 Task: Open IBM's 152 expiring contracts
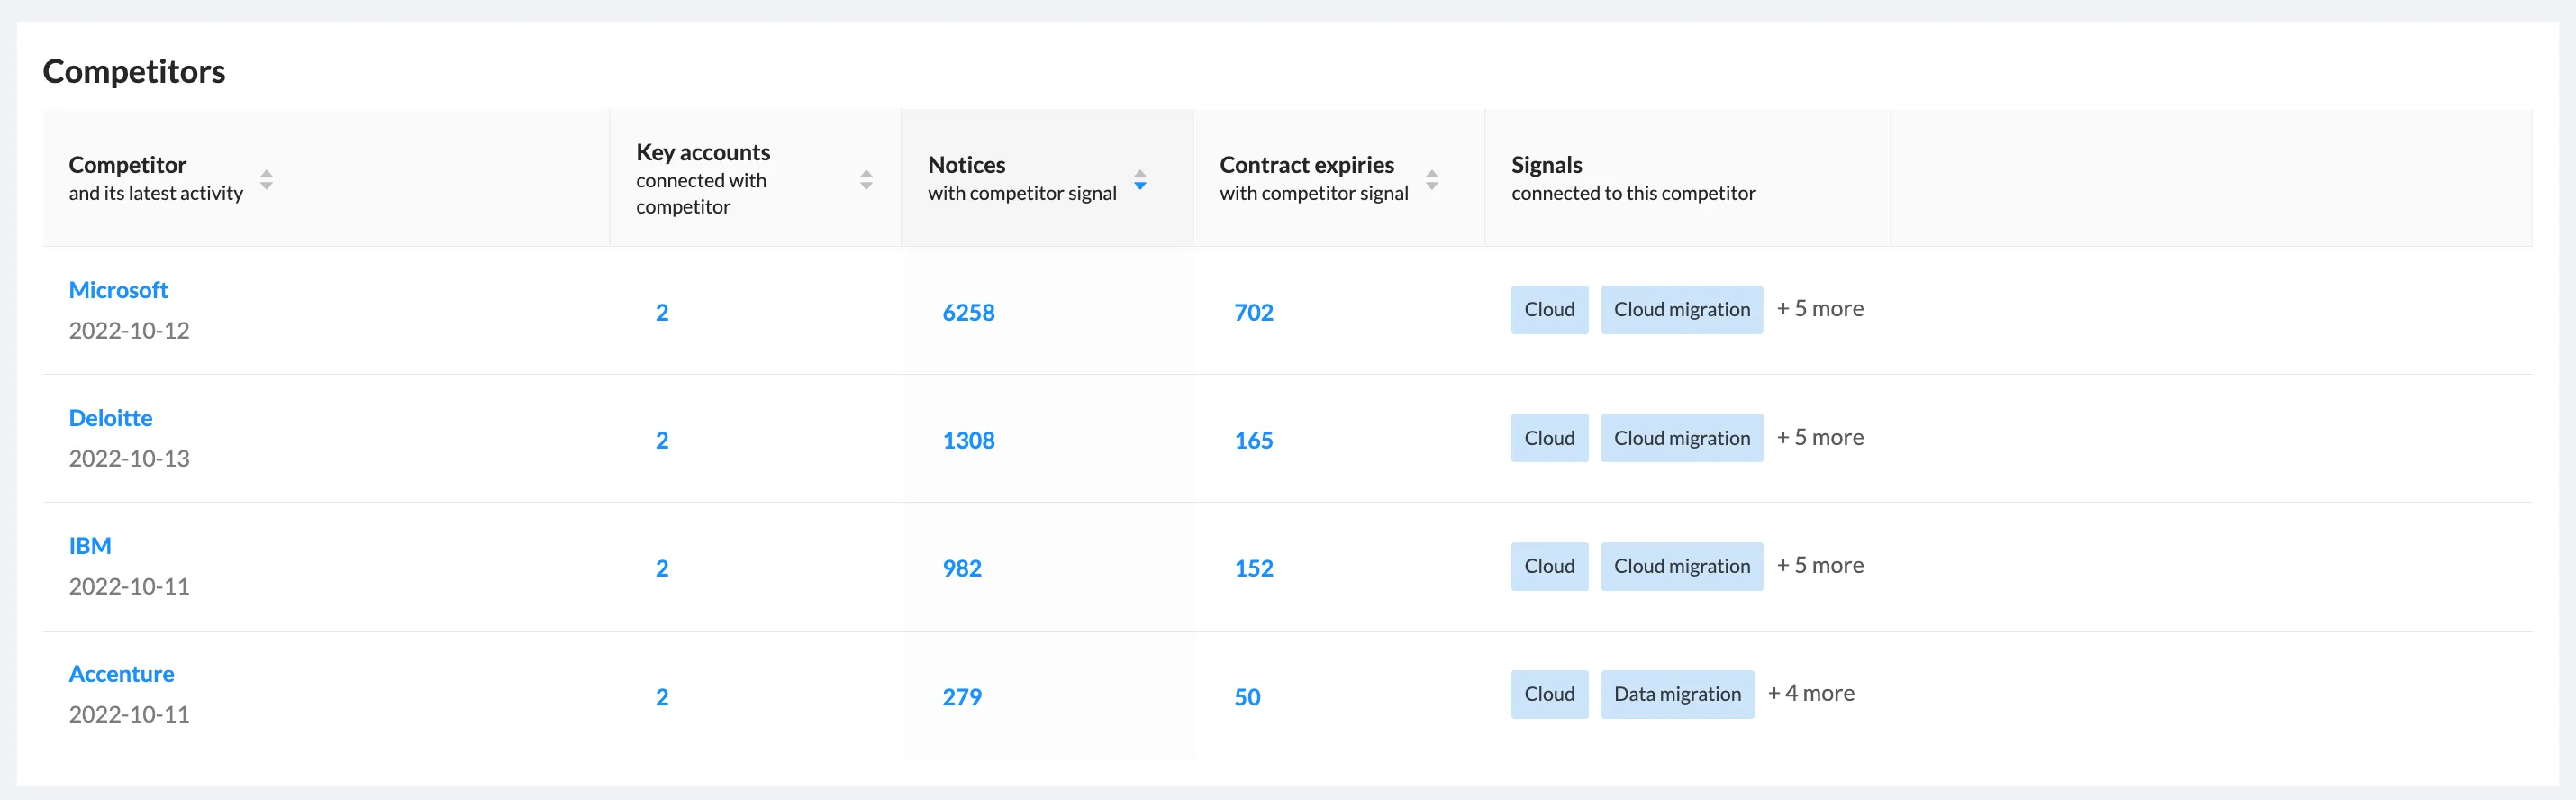[x=1254, y=568]
